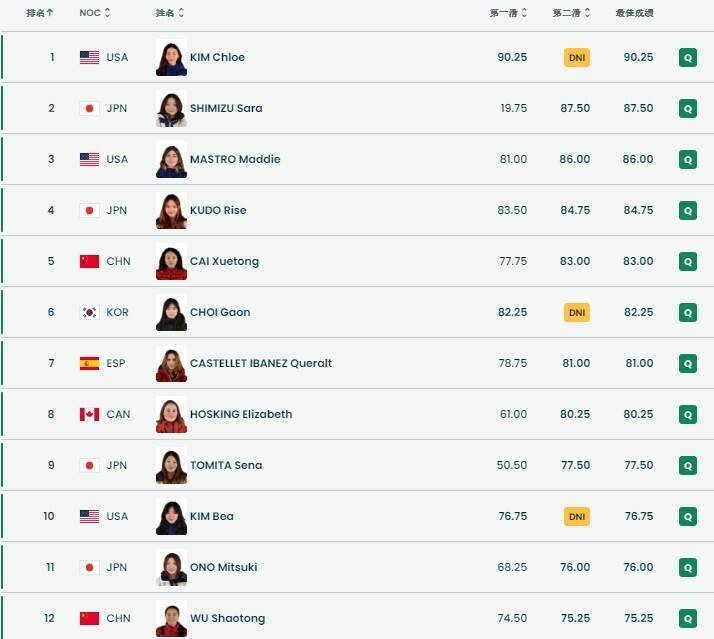Image resolution: width=714 pixels, height=639 pixels.
Task: Click the South Korea flag in CHOI Gaon's row
Action: [x=90, y=312]
